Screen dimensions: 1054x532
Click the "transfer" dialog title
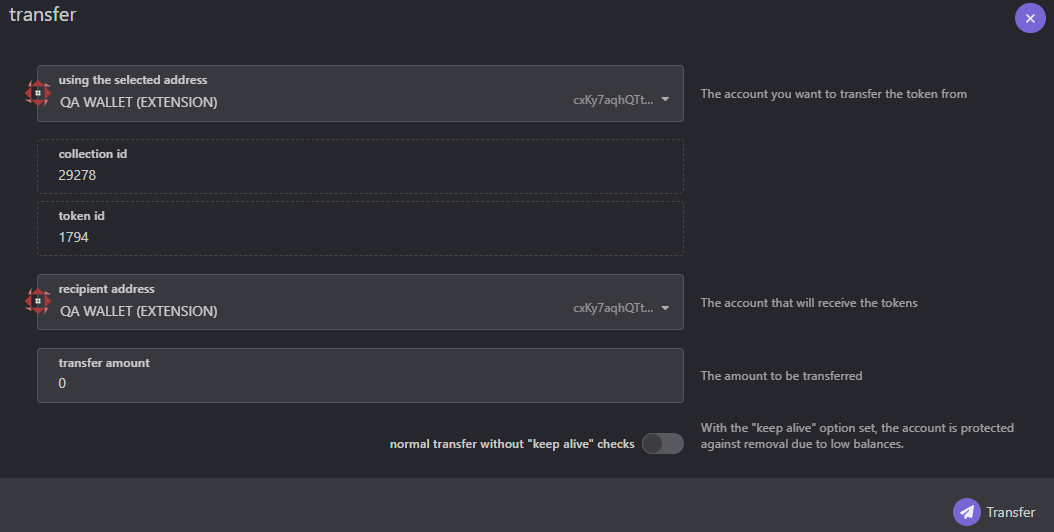tap(42, 14)
